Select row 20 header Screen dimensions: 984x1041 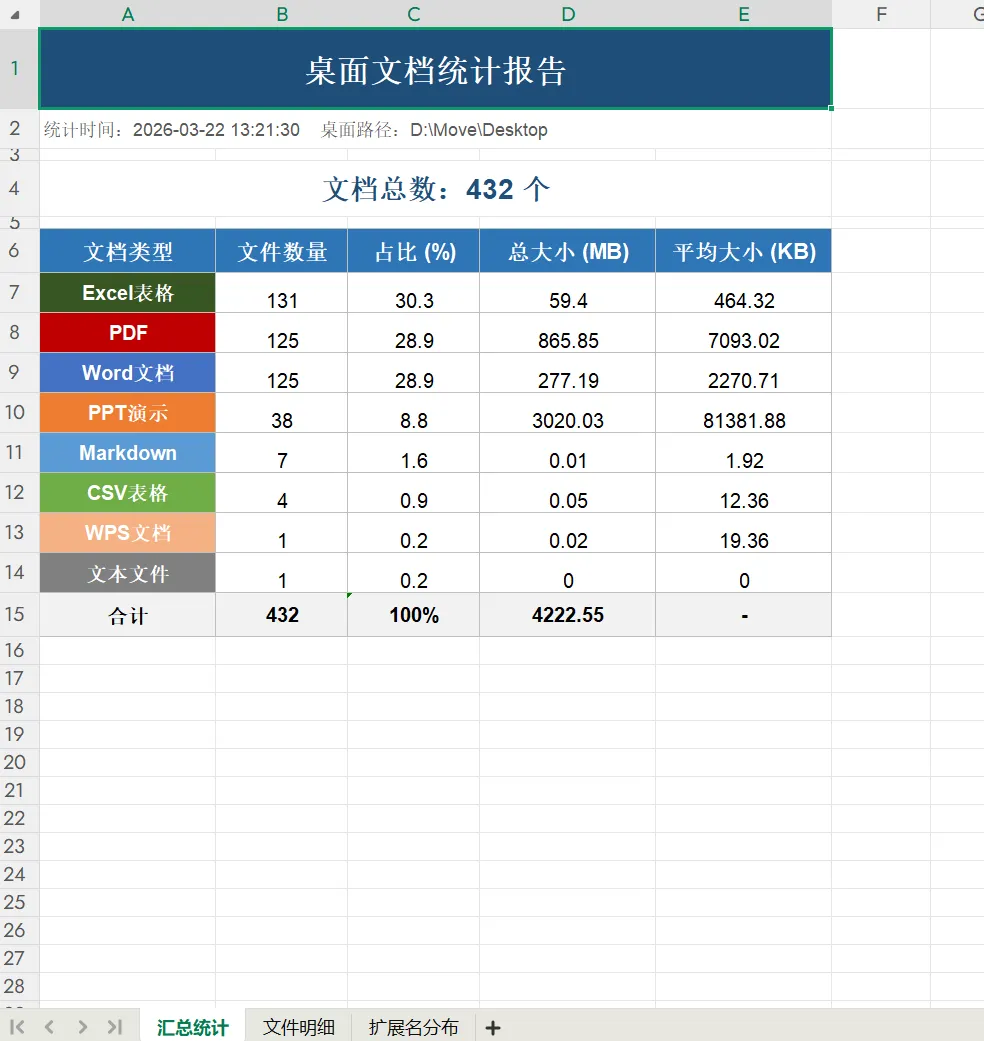(x=19, y=762)
